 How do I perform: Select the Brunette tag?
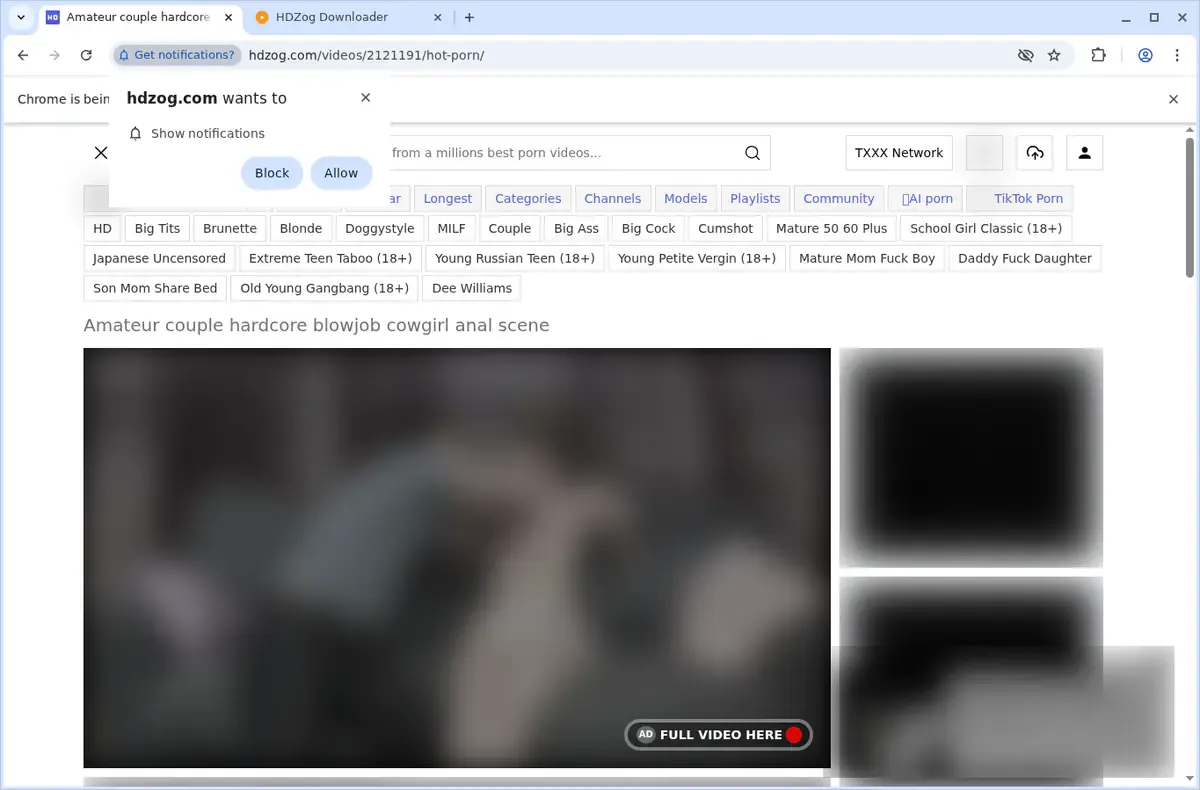pos(230,228)
